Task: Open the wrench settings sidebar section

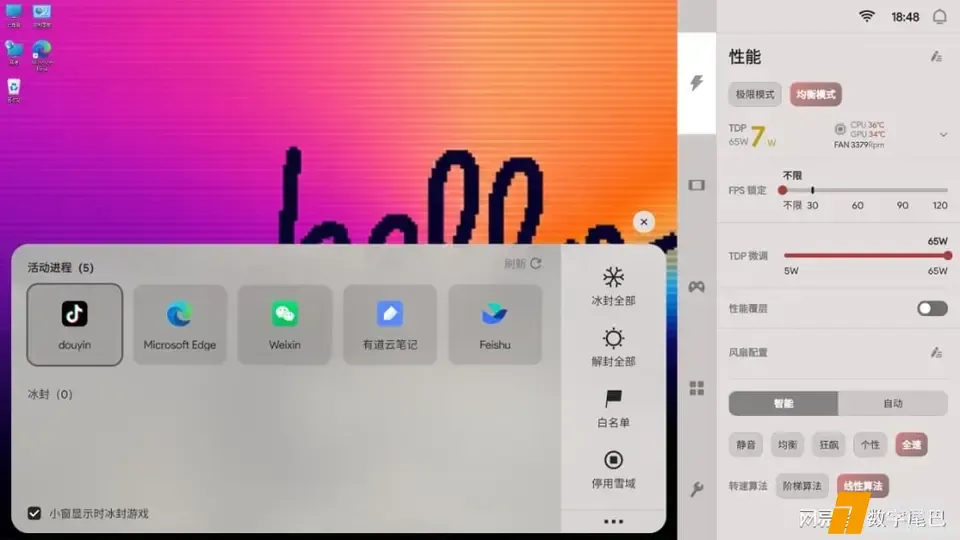Action: (x=696, y=489)
